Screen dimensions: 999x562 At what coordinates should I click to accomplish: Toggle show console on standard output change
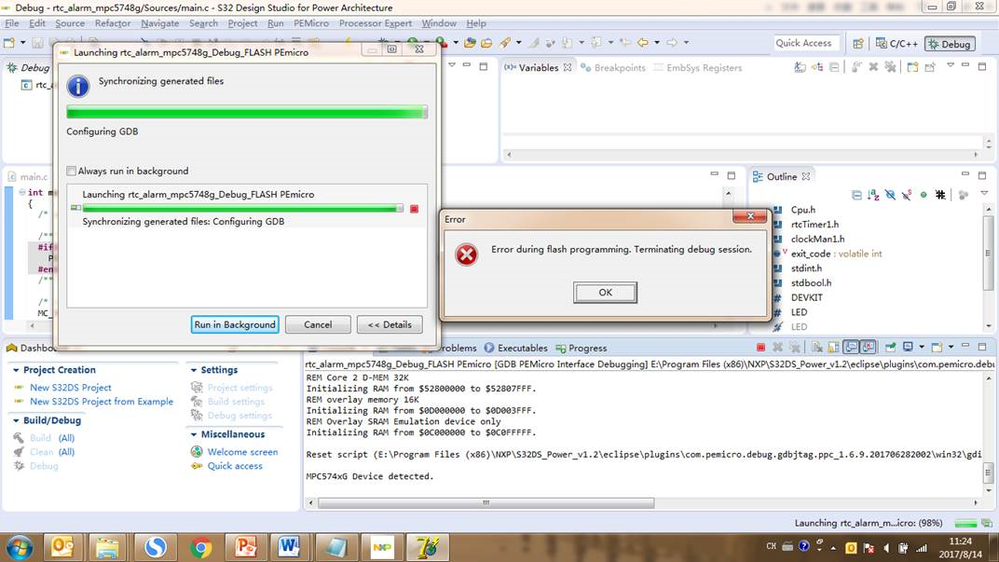851,347
